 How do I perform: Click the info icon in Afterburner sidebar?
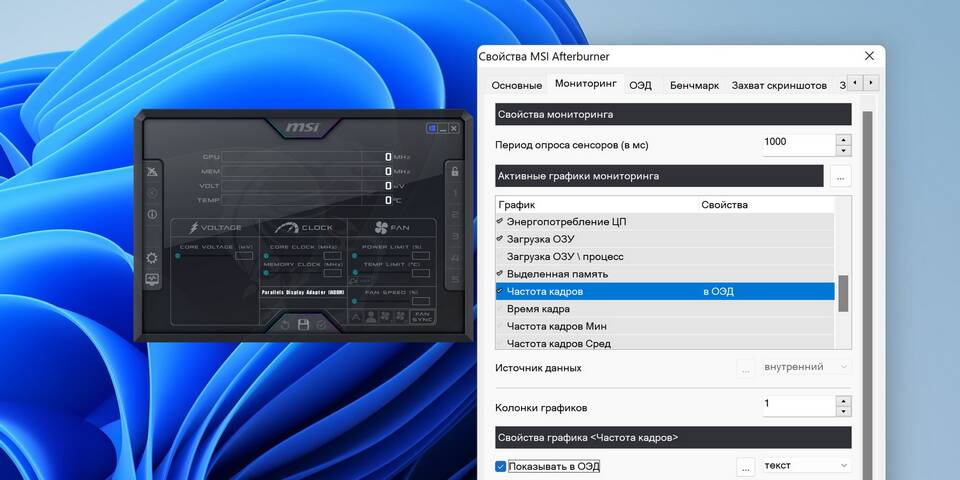click(152, 214)
